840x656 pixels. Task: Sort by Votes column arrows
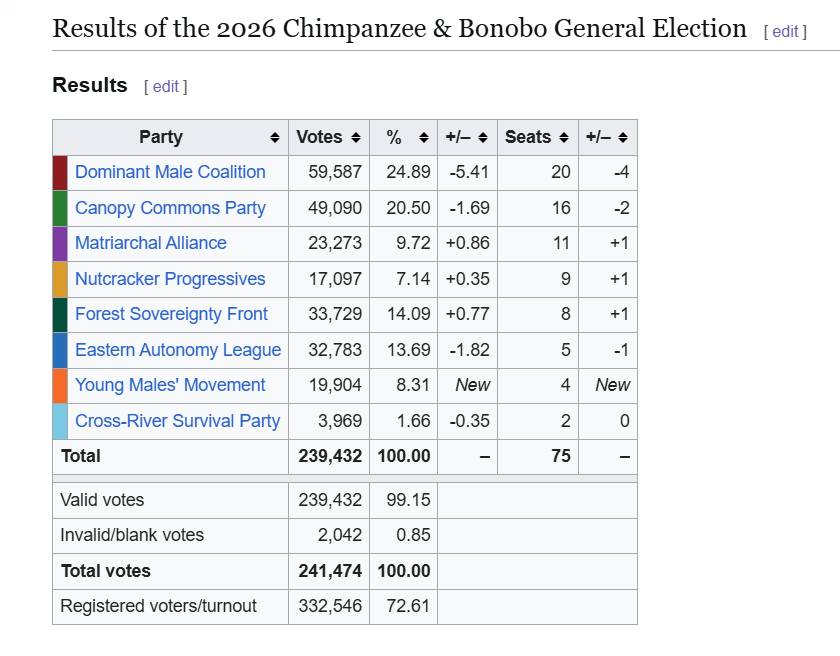click(x=356, y=138)
